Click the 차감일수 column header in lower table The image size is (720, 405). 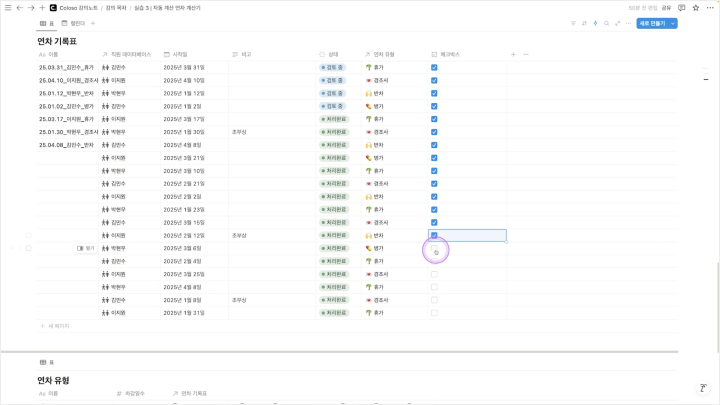pyautogui.click(x=131, y=394)
